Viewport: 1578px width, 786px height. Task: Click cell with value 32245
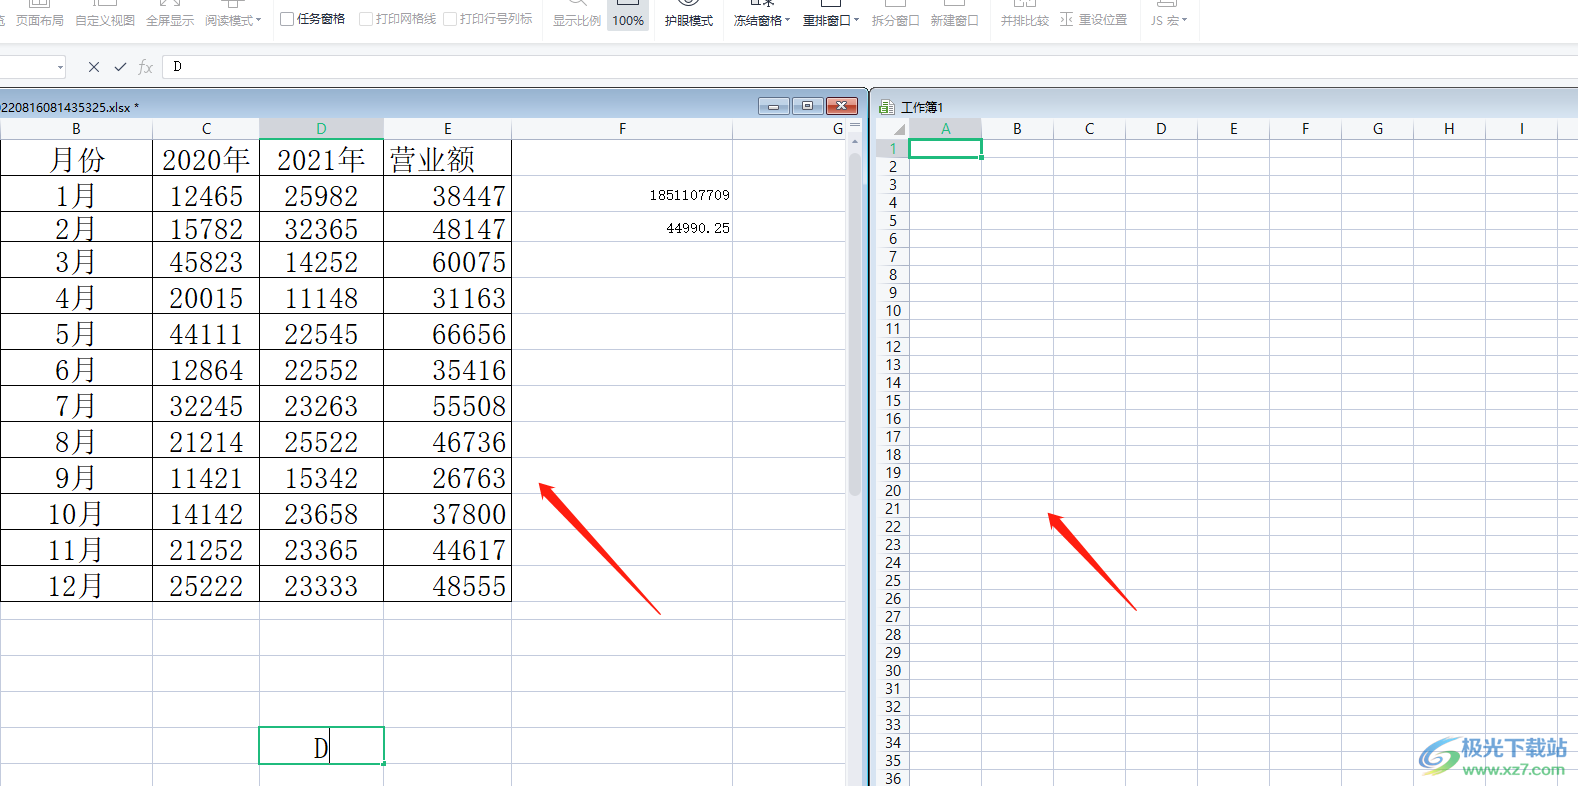206,405
